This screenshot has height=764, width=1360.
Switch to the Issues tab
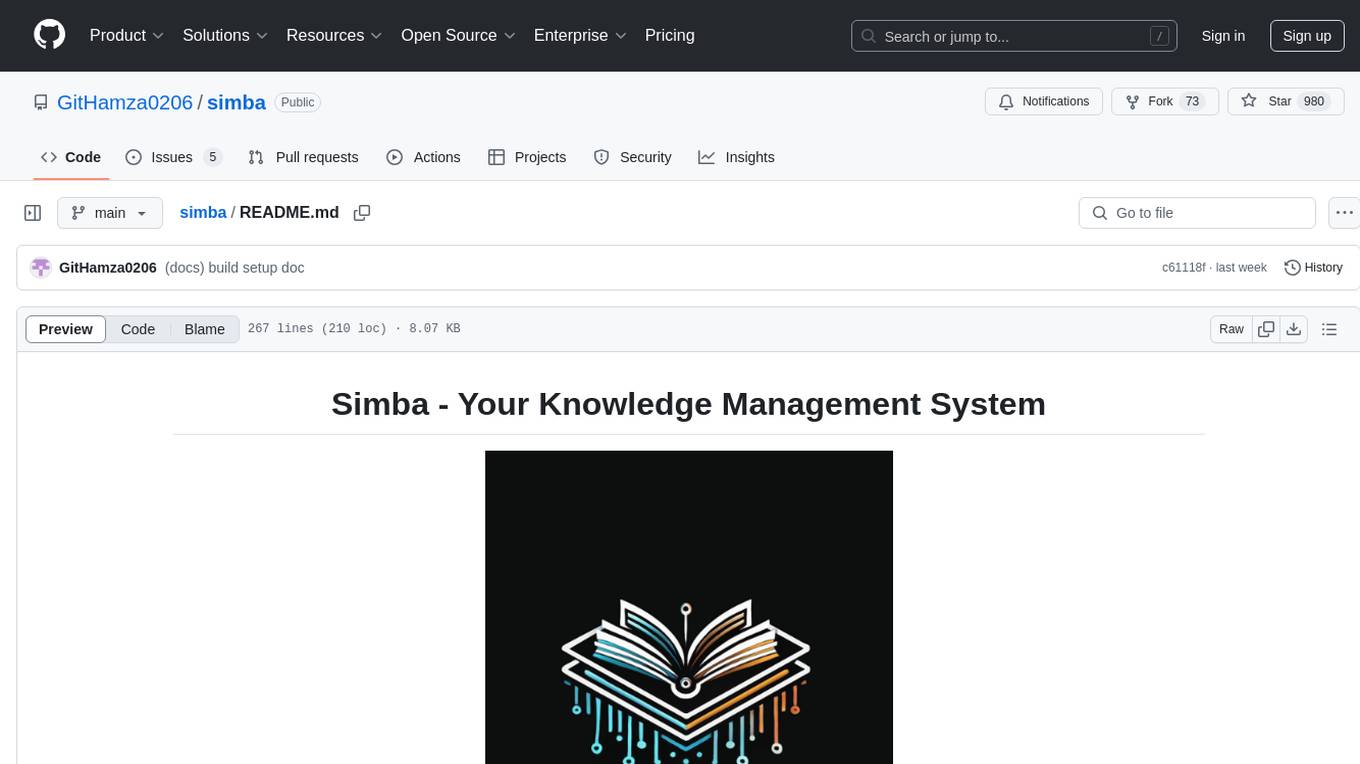(173, 157)
